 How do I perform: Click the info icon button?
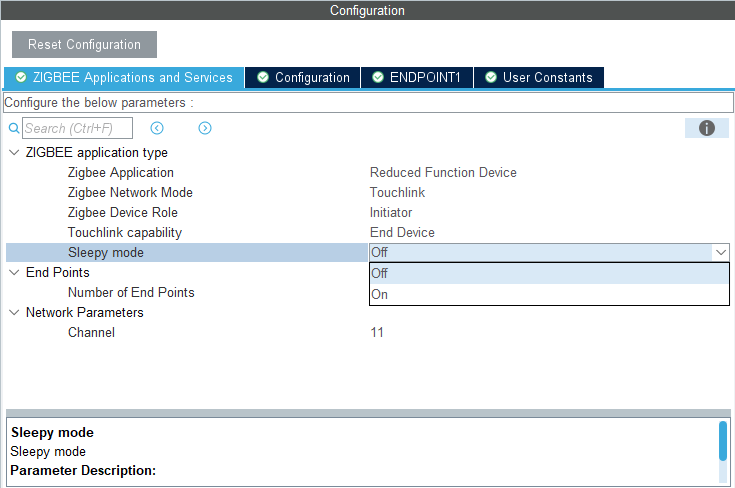pos(706,128)
